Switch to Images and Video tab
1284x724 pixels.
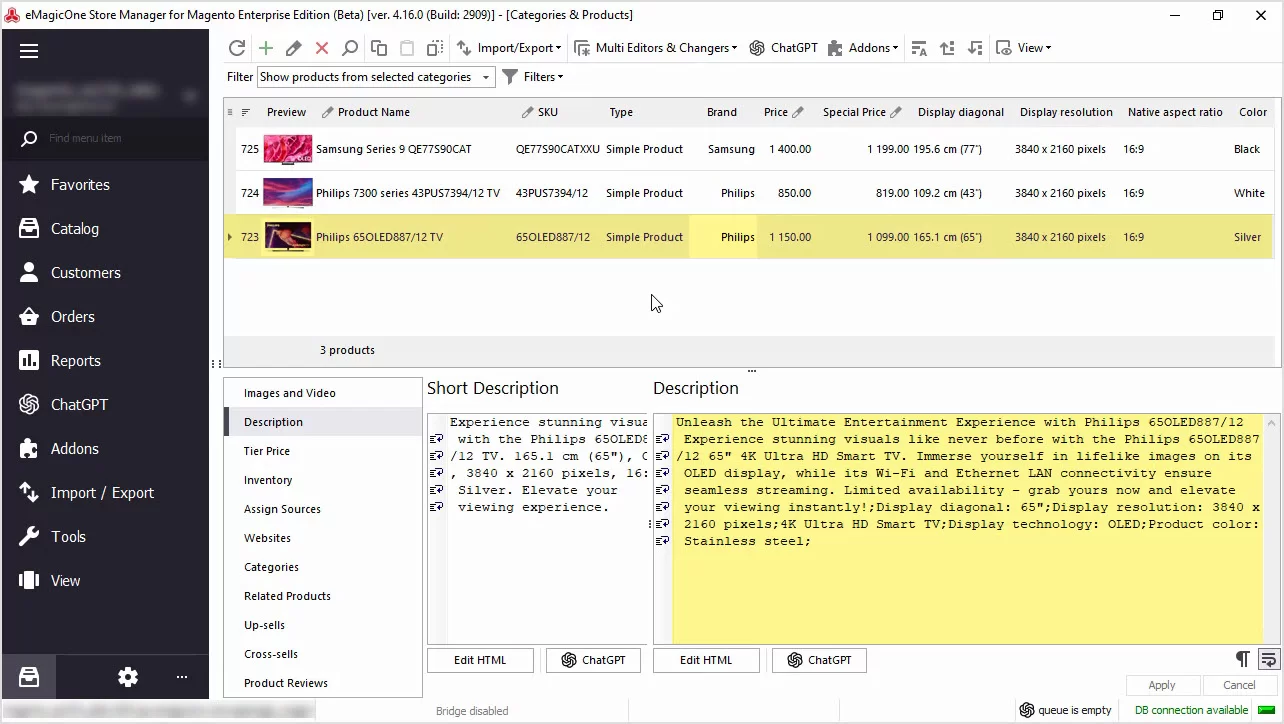coord(323,393)
